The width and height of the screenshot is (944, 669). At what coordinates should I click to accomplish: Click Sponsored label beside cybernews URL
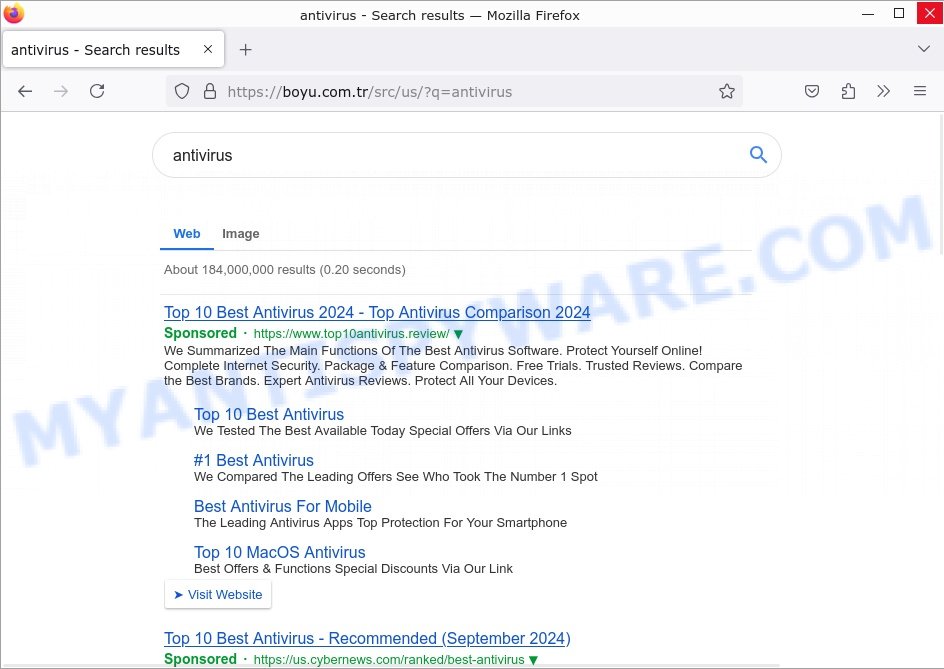pyautogui.click(x=200, y=659)
